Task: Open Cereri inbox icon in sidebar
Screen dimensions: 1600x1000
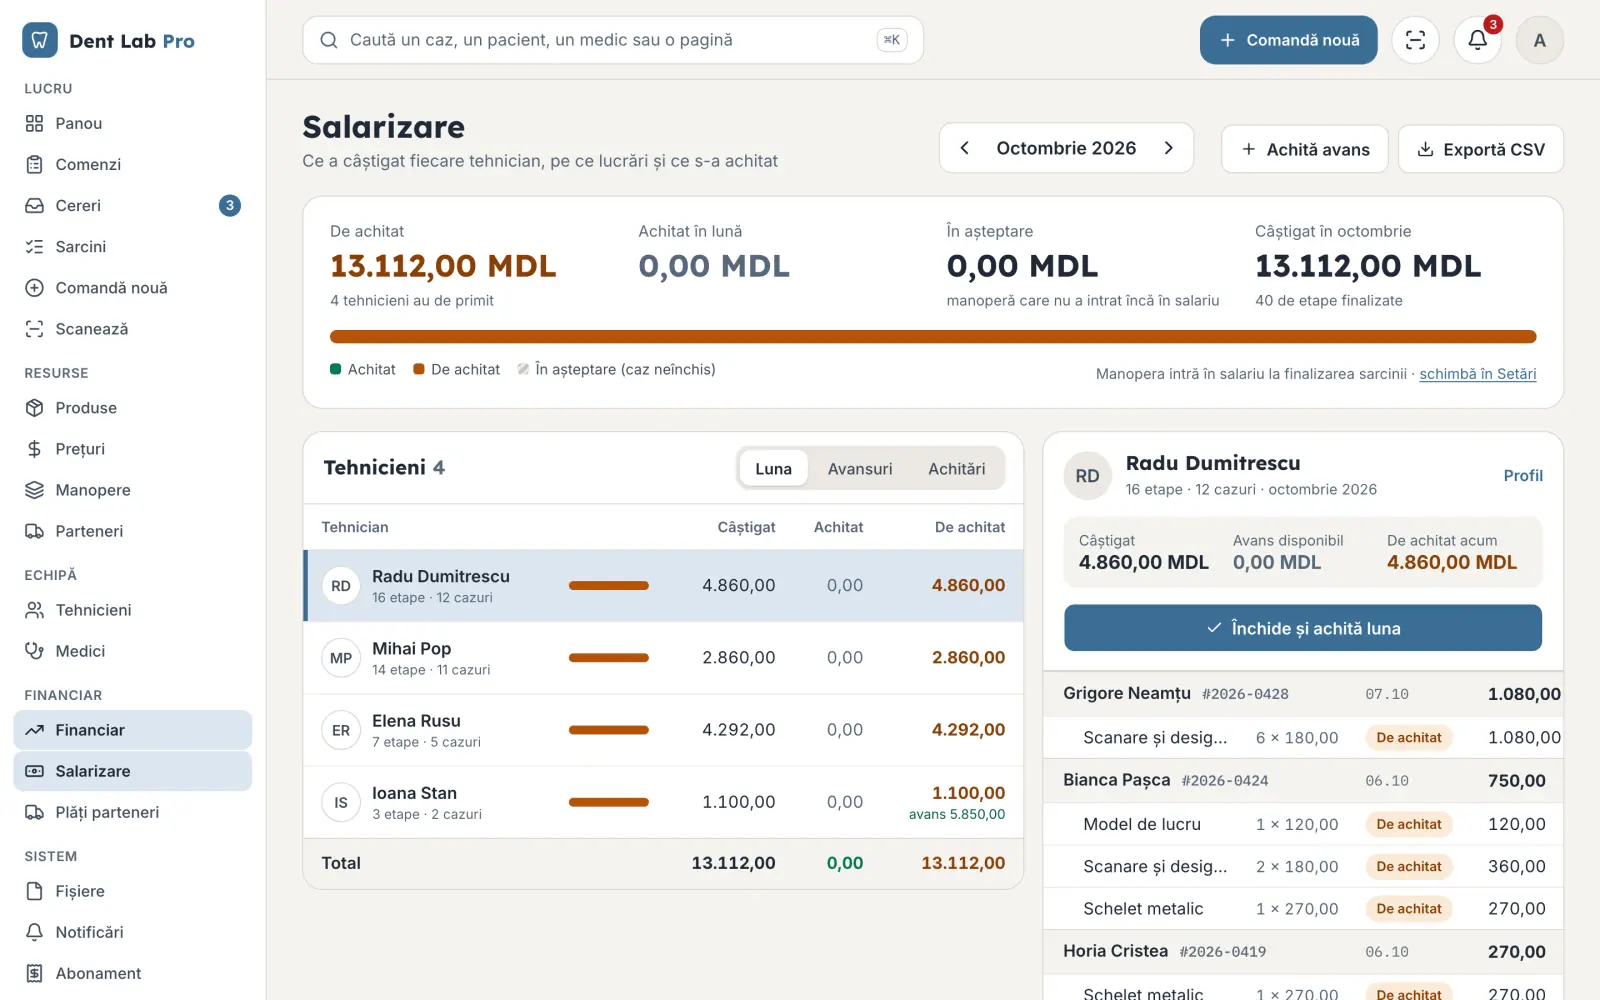Action: (x=34, y=205)
